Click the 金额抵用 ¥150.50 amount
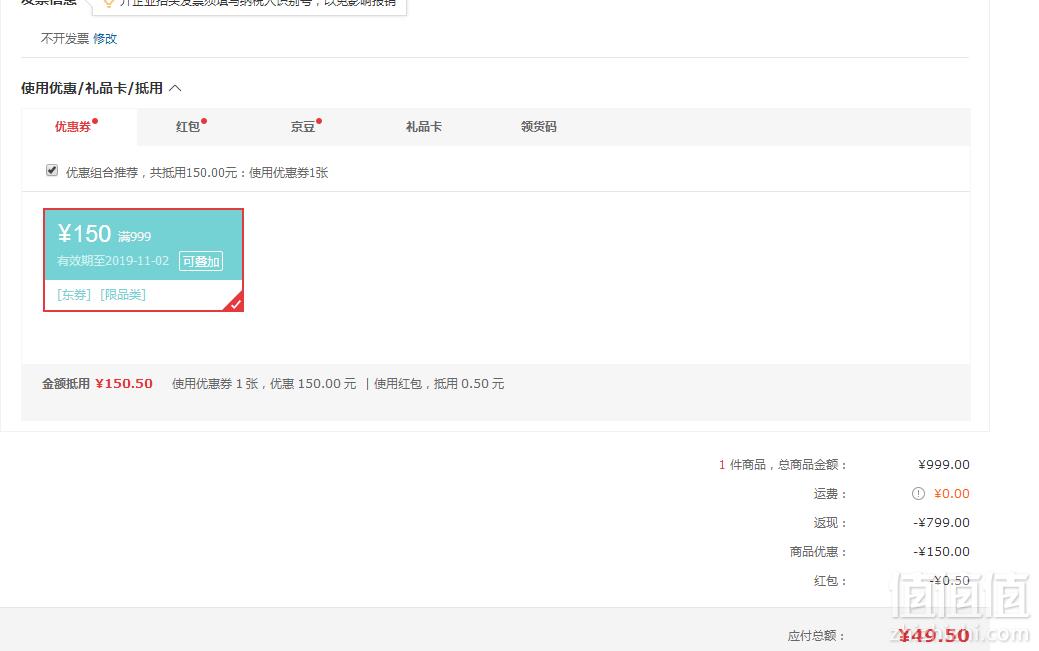The width and height of the screenshot is (1039, 651). [x=124, y=383]
